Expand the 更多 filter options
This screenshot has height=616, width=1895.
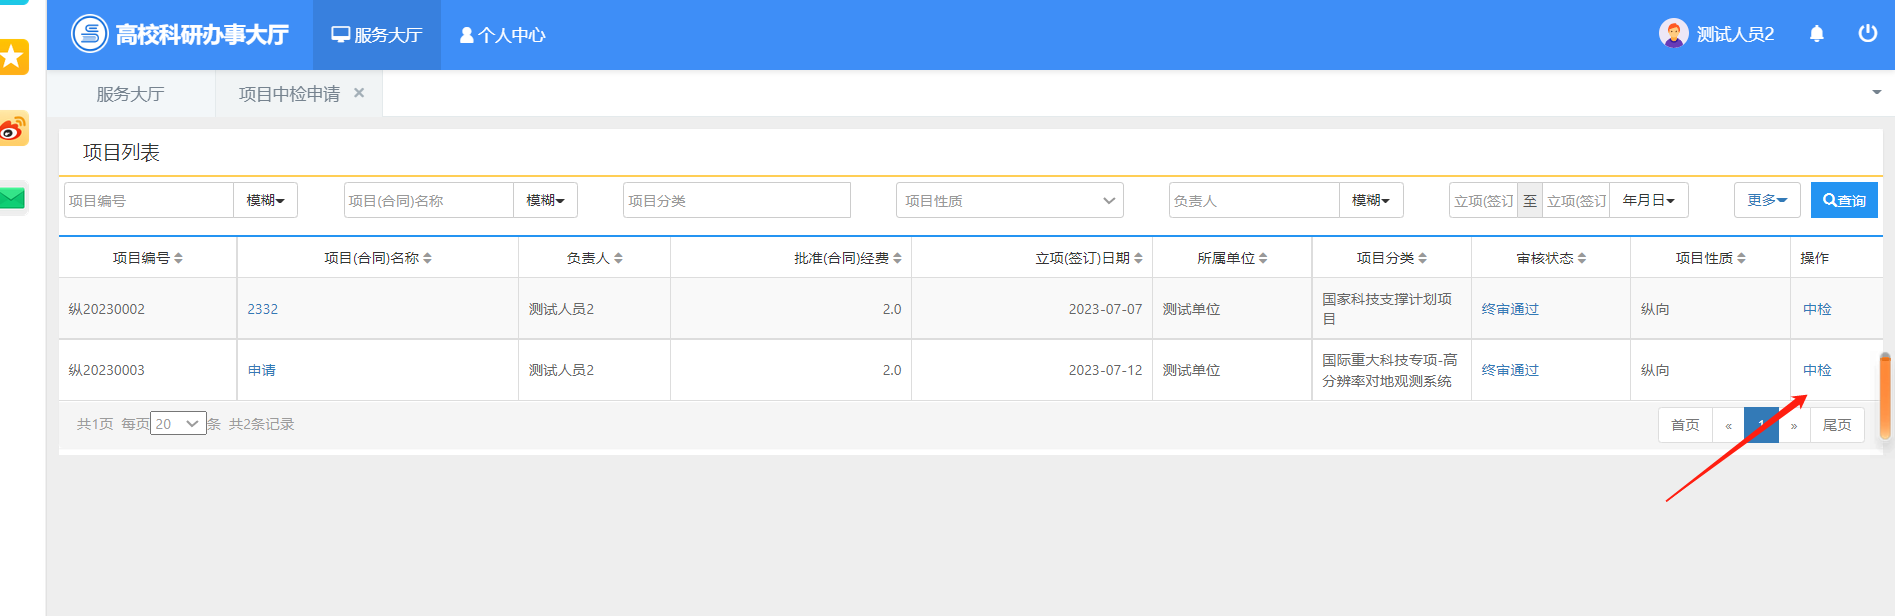(1766, 200)
